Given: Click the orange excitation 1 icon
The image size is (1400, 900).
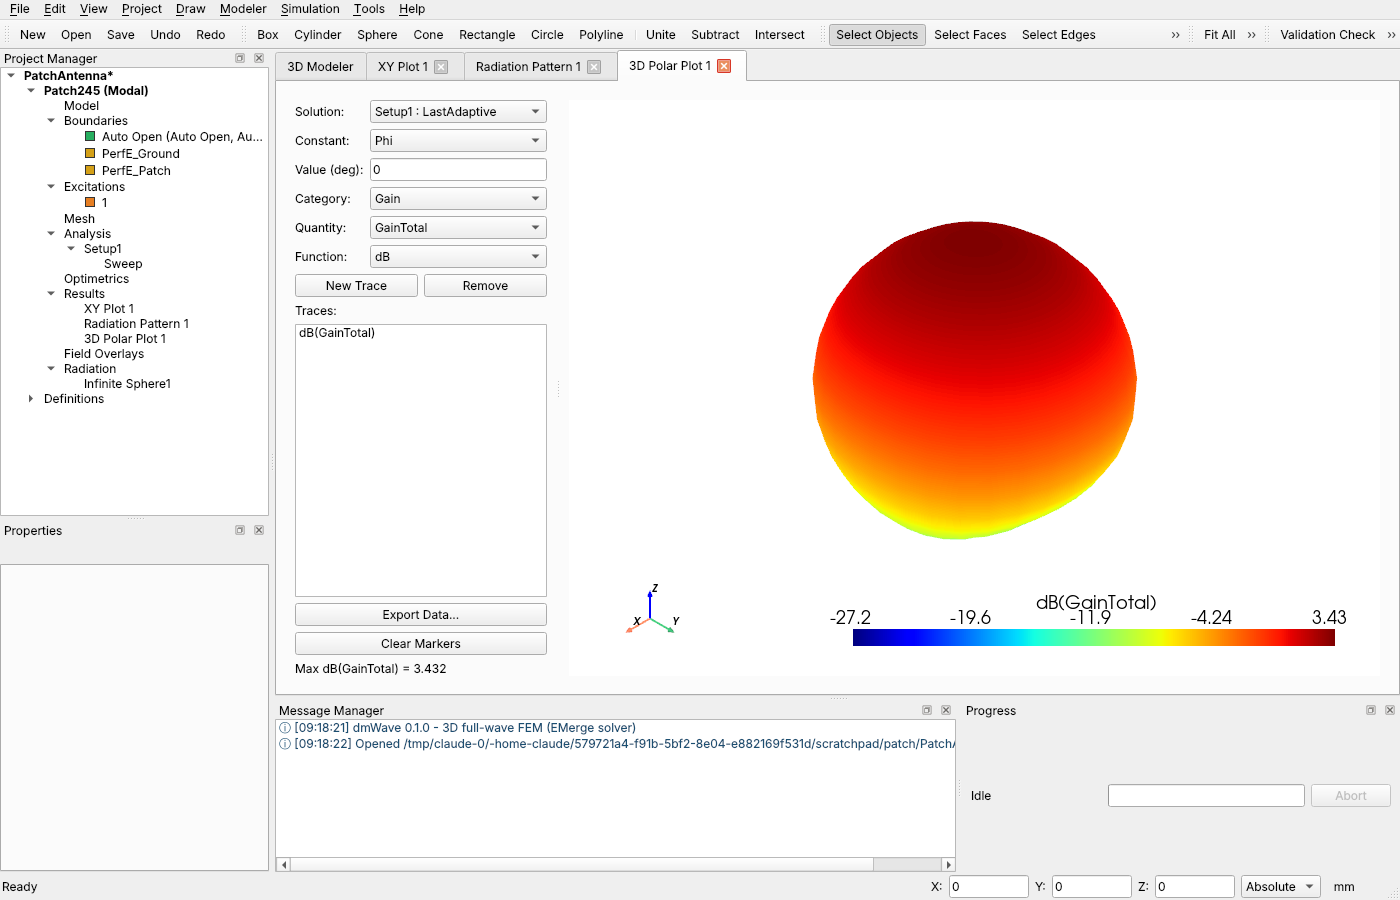Looking at the screenshot, I should click(x=90, y=202).
